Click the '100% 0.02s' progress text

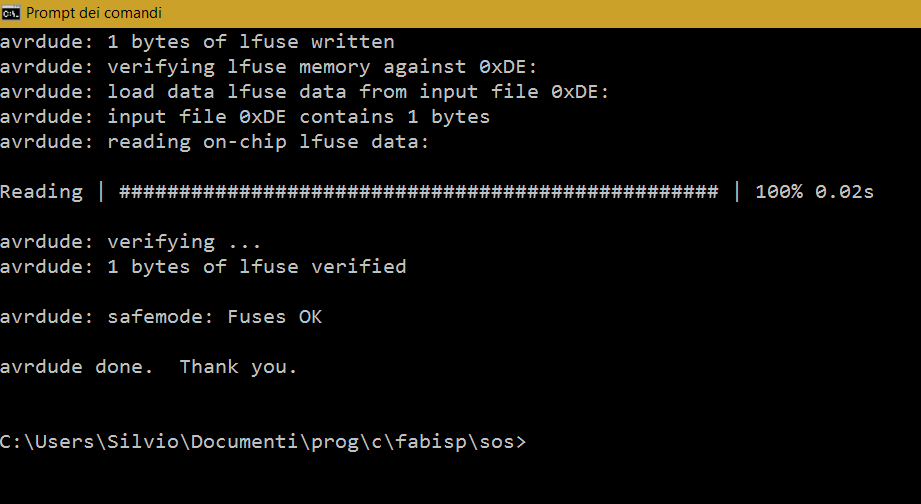coord(814,192)
